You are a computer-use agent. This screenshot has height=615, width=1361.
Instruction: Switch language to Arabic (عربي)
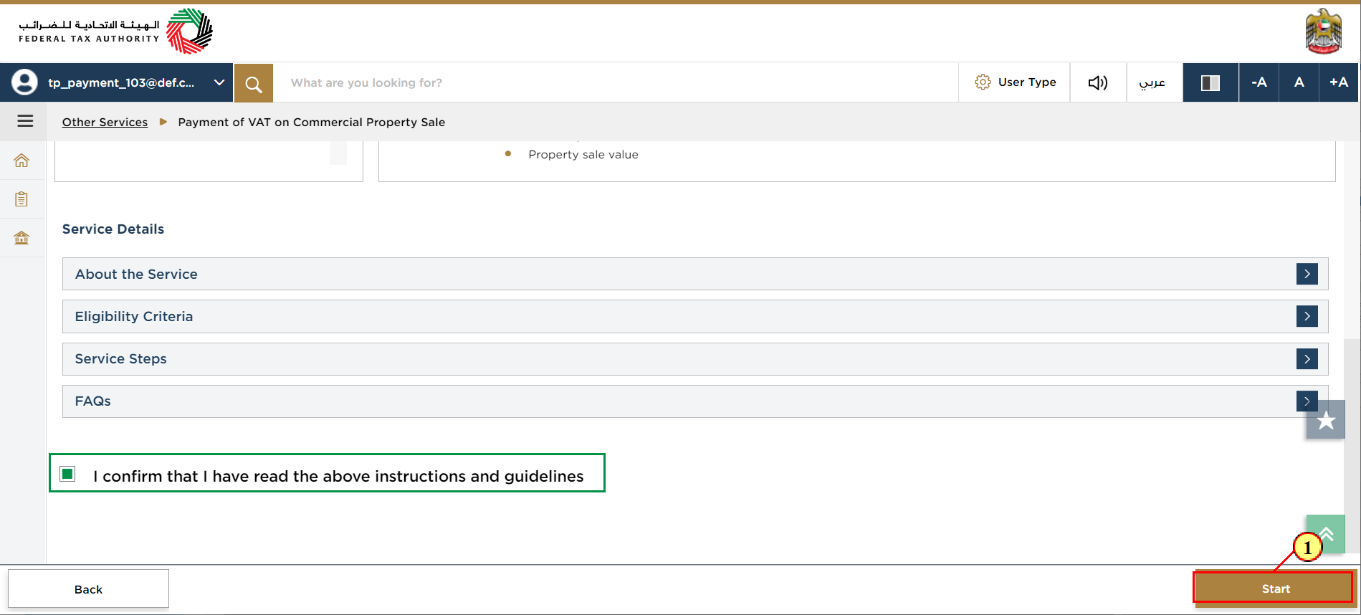click(1154, 83)
